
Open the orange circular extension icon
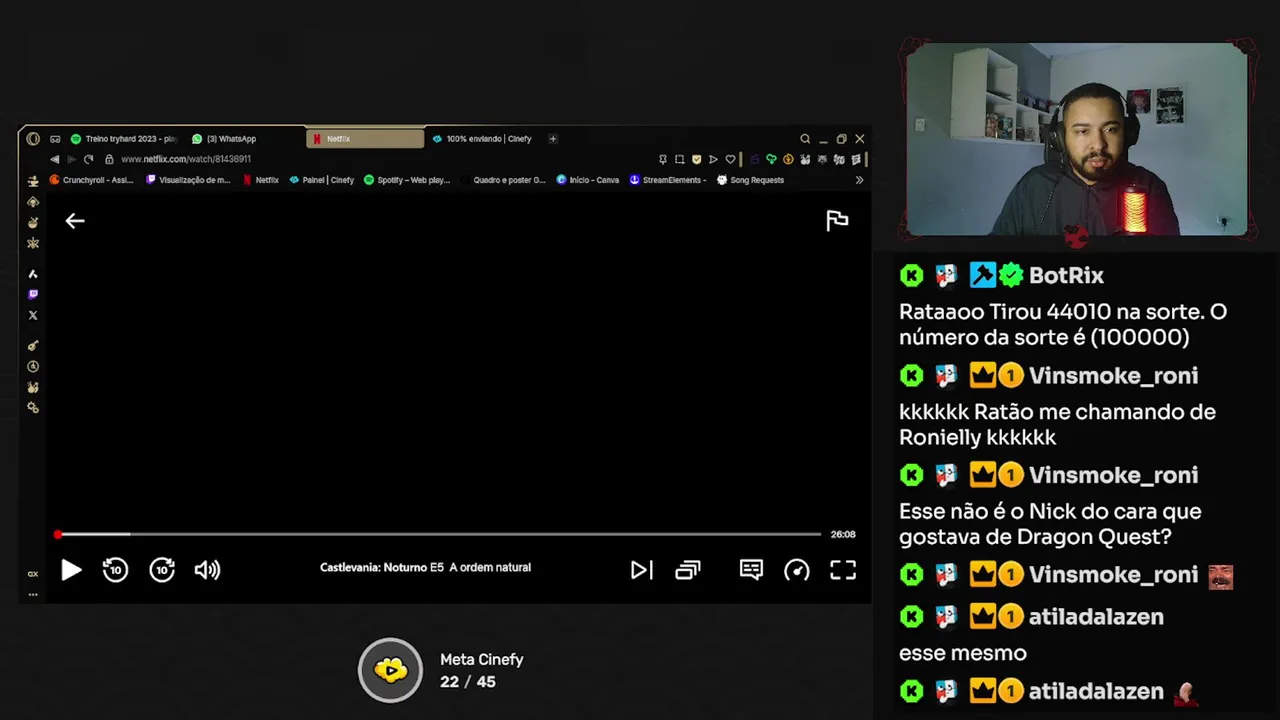(x=788, y=159)
